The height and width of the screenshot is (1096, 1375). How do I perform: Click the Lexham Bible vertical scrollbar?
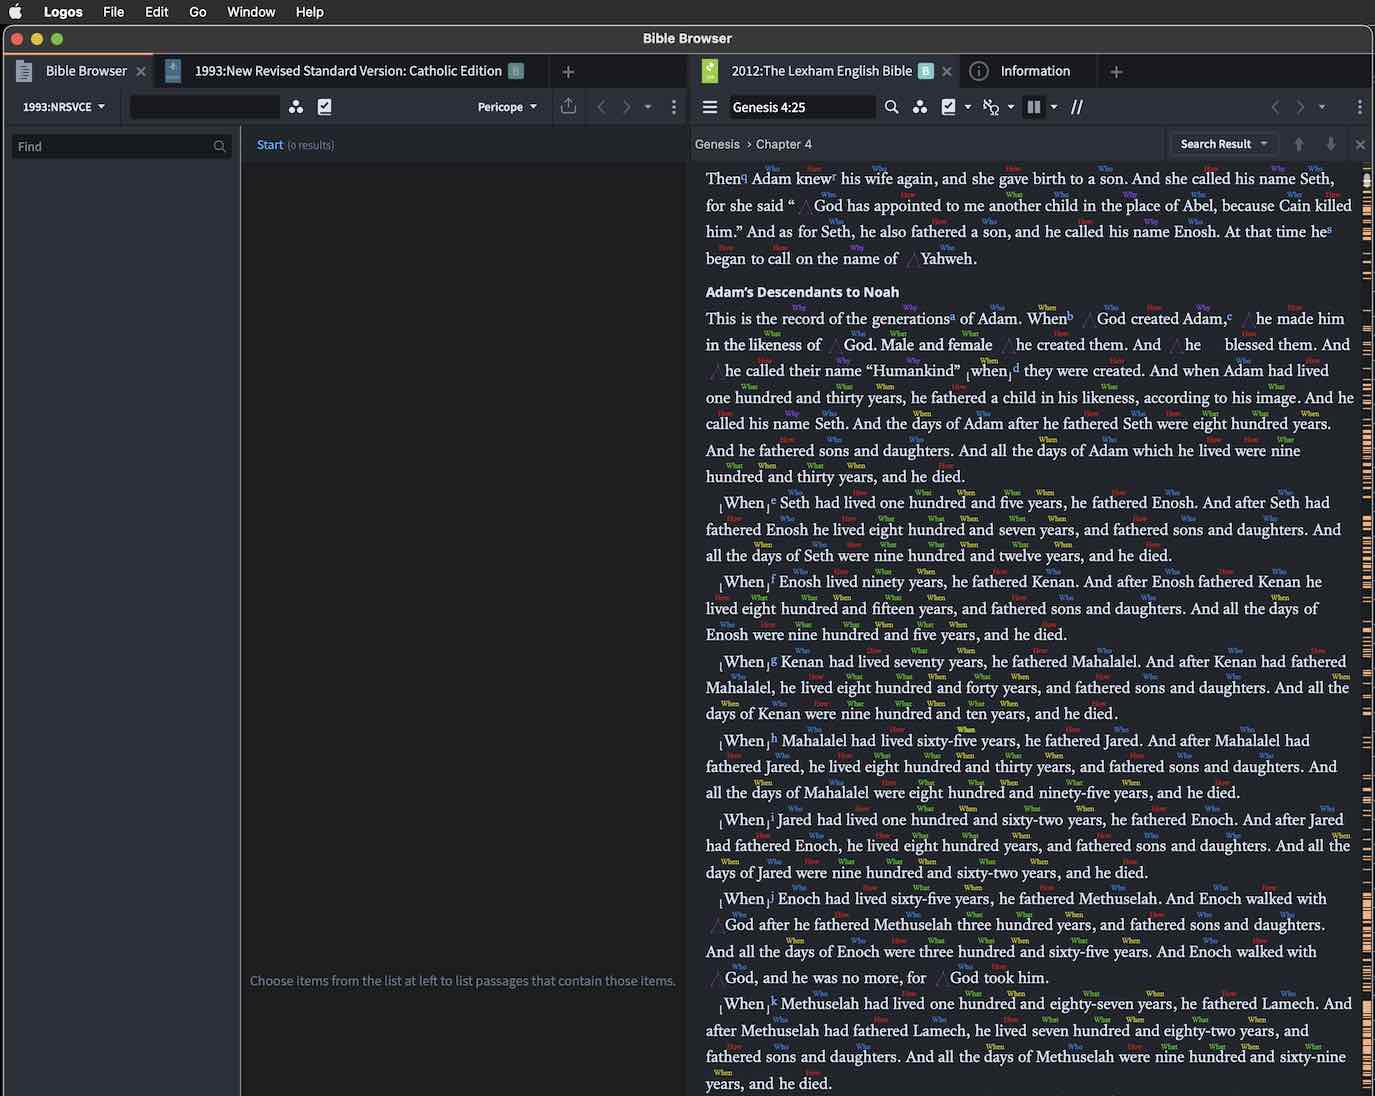point(1367,181)
